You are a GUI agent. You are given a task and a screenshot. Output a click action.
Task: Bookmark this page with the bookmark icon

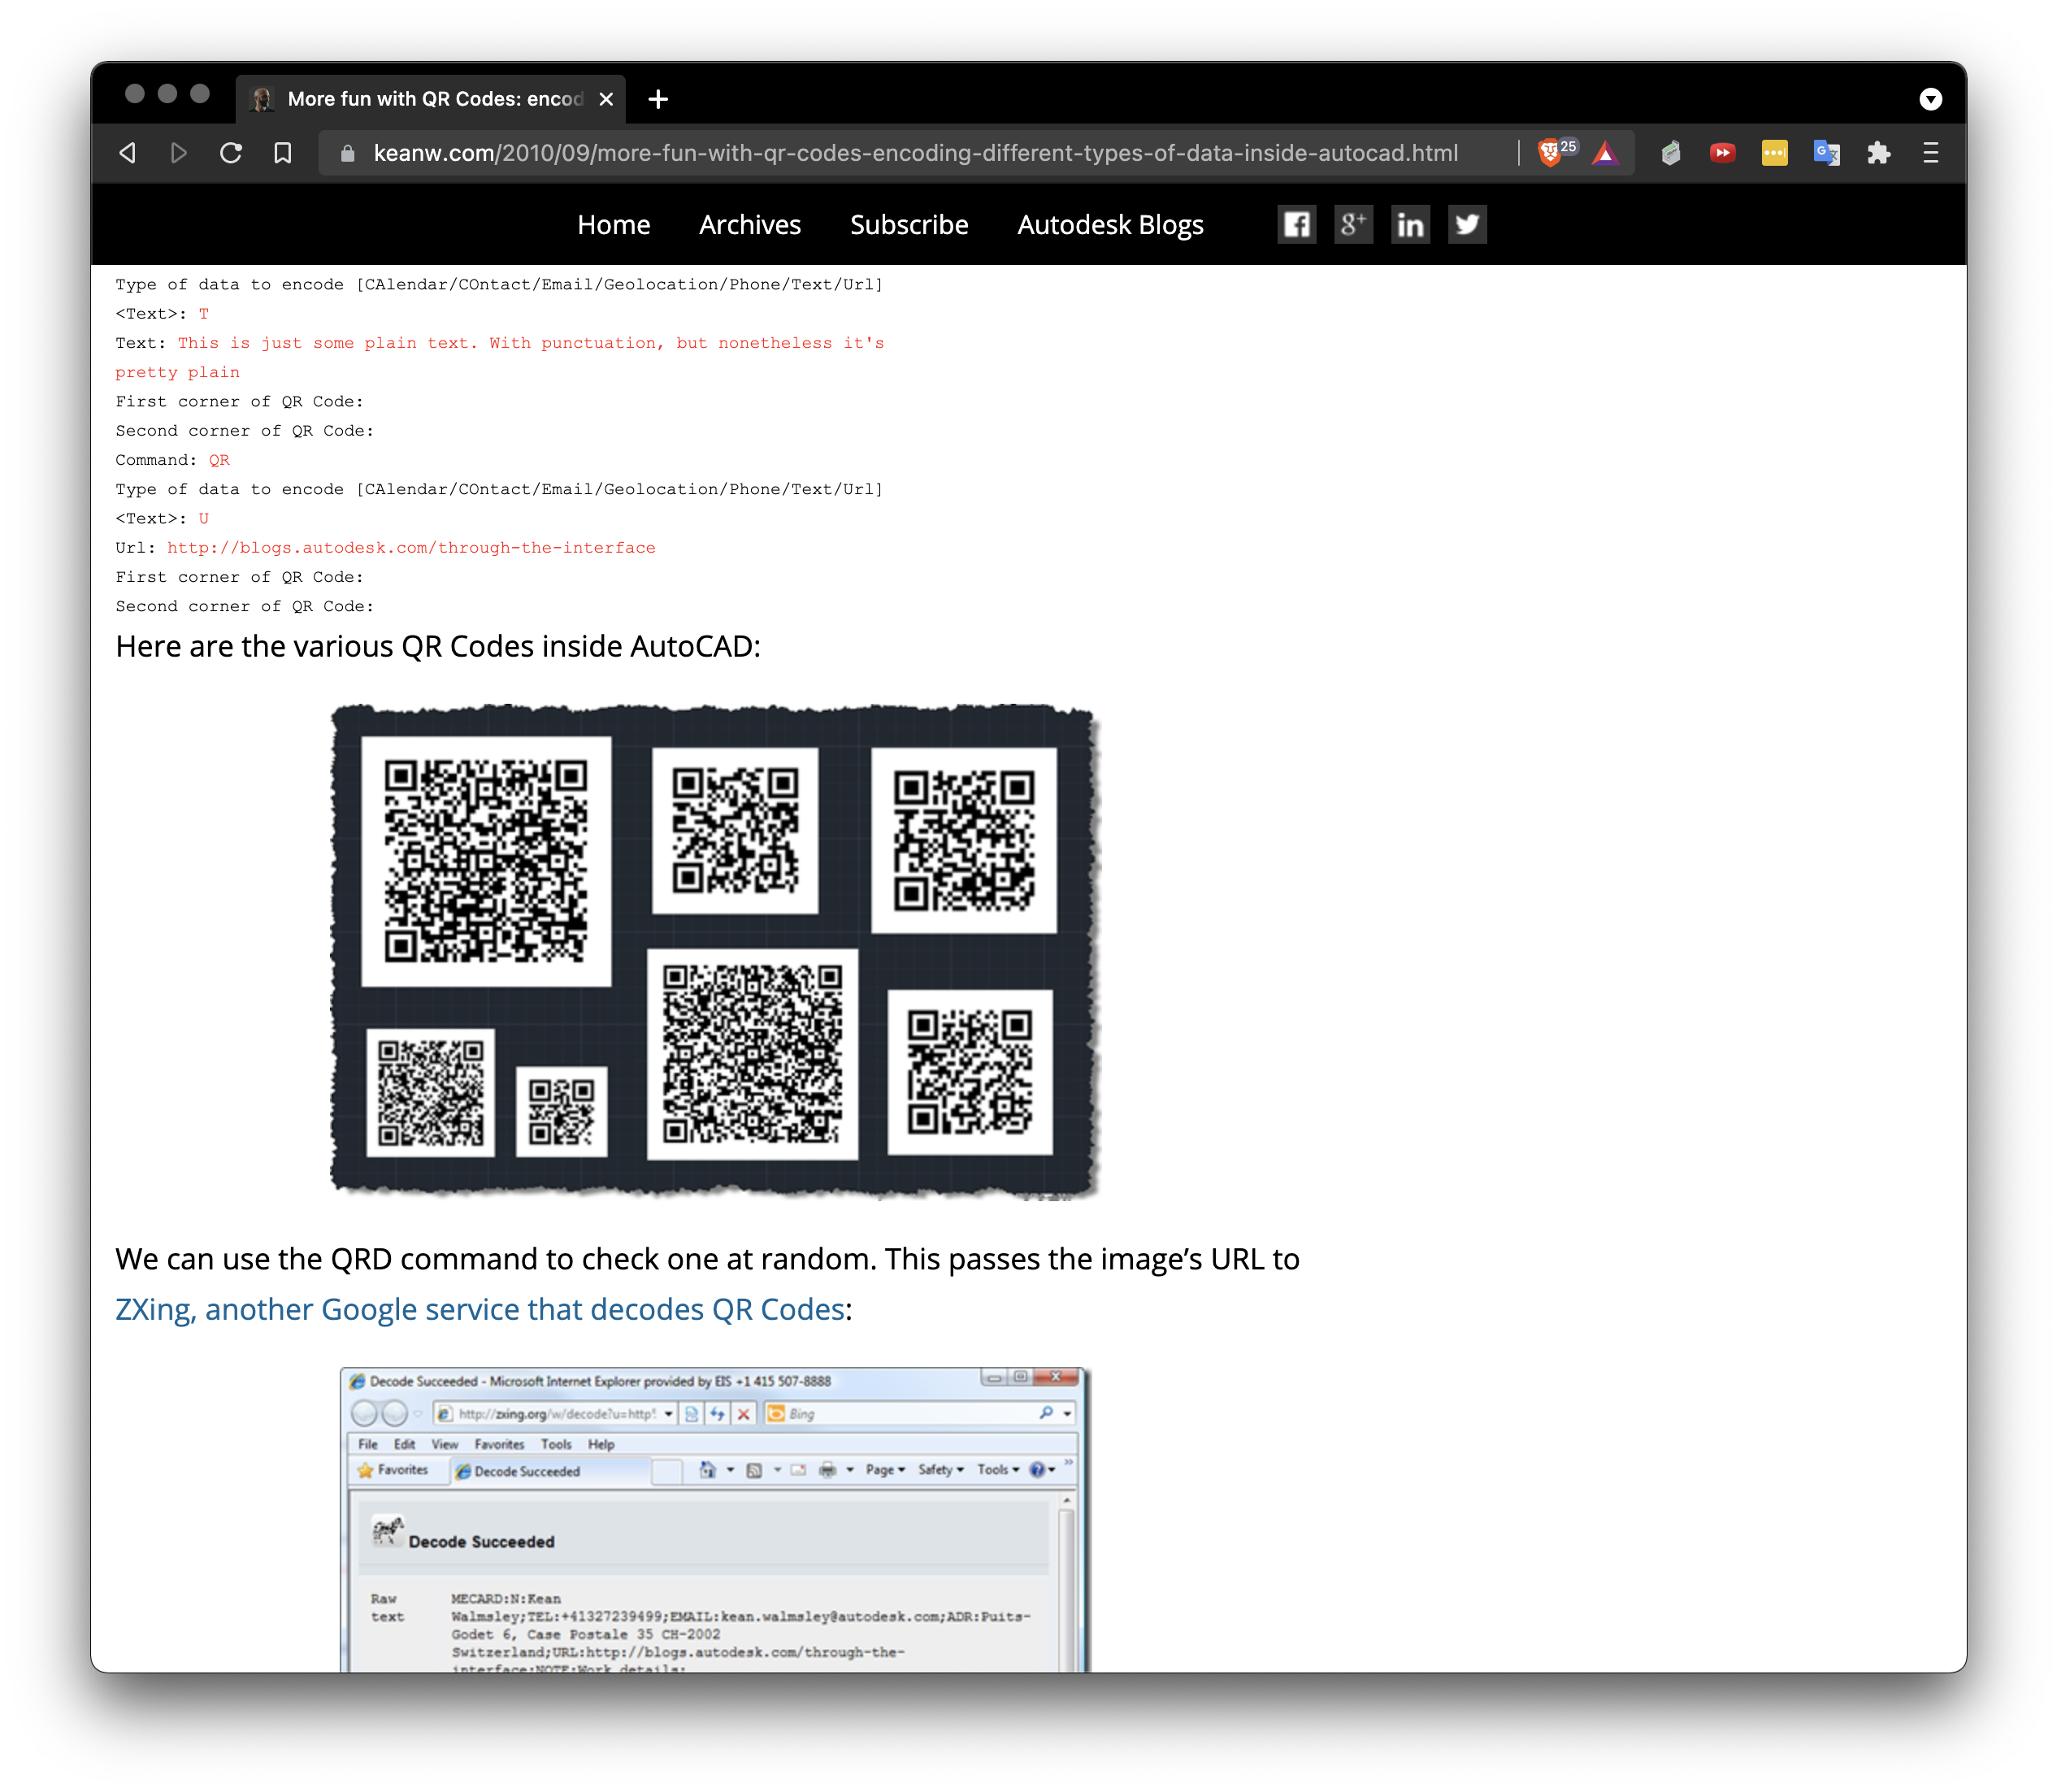pos(283,153)
